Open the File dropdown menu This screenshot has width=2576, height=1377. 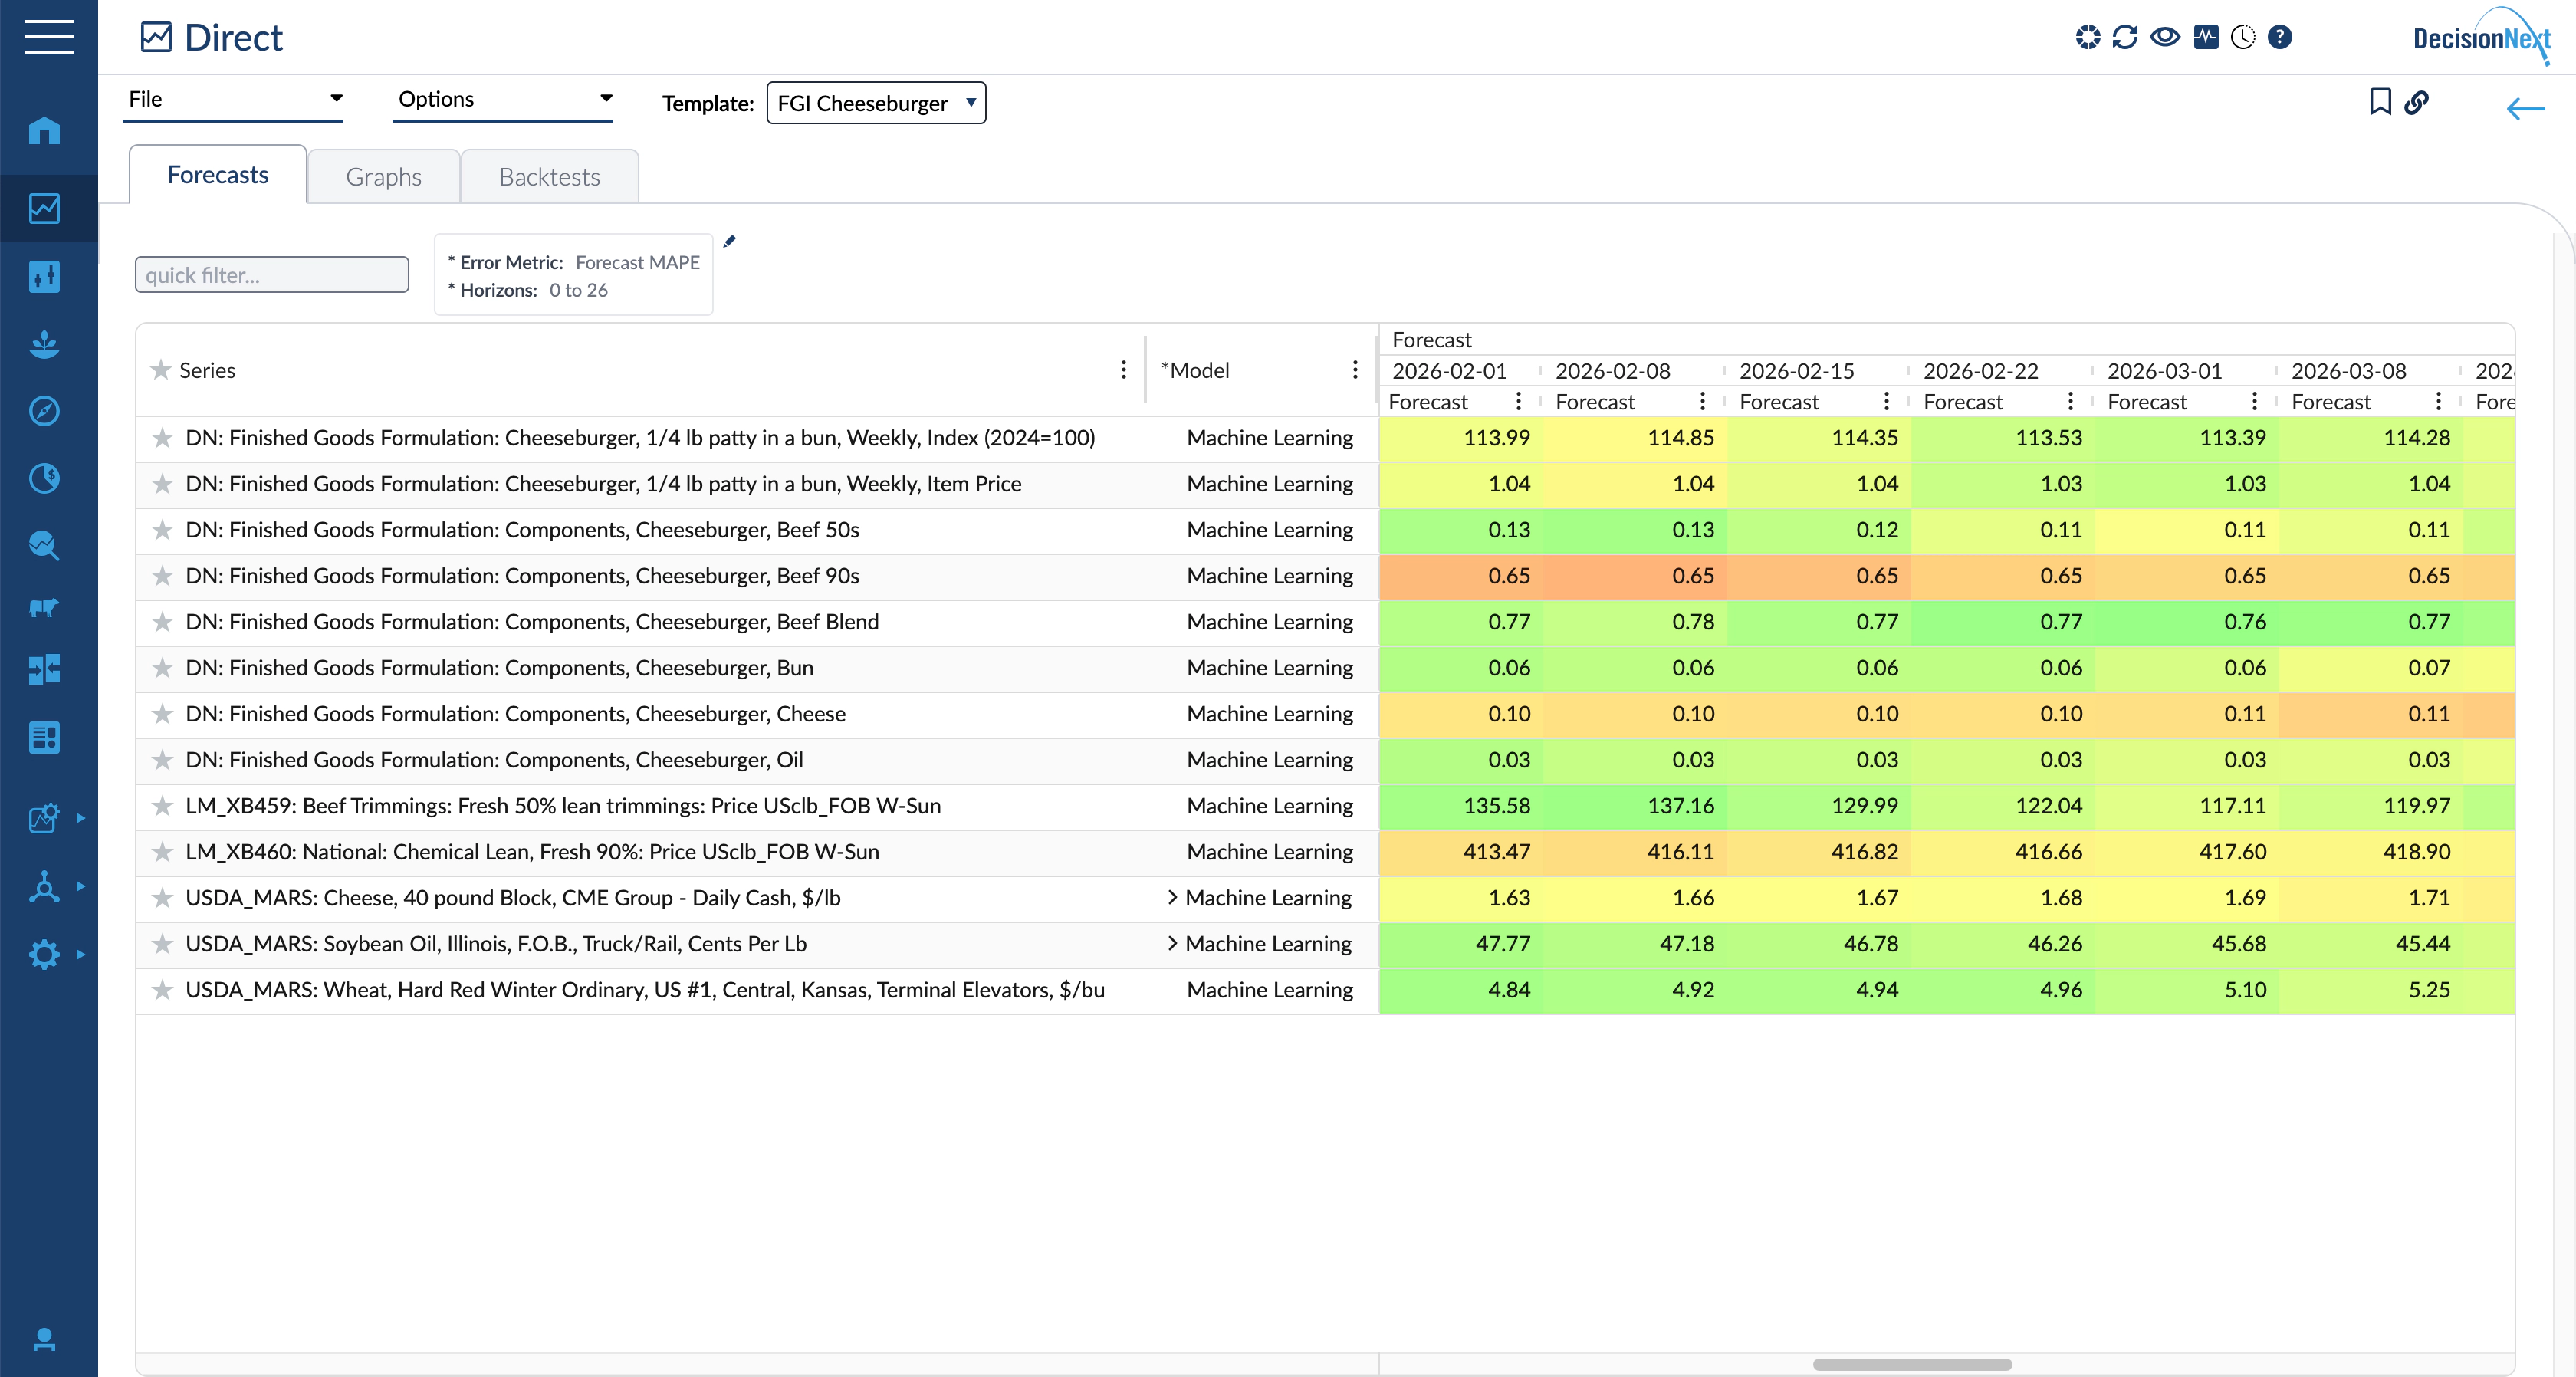coord(233,99)
